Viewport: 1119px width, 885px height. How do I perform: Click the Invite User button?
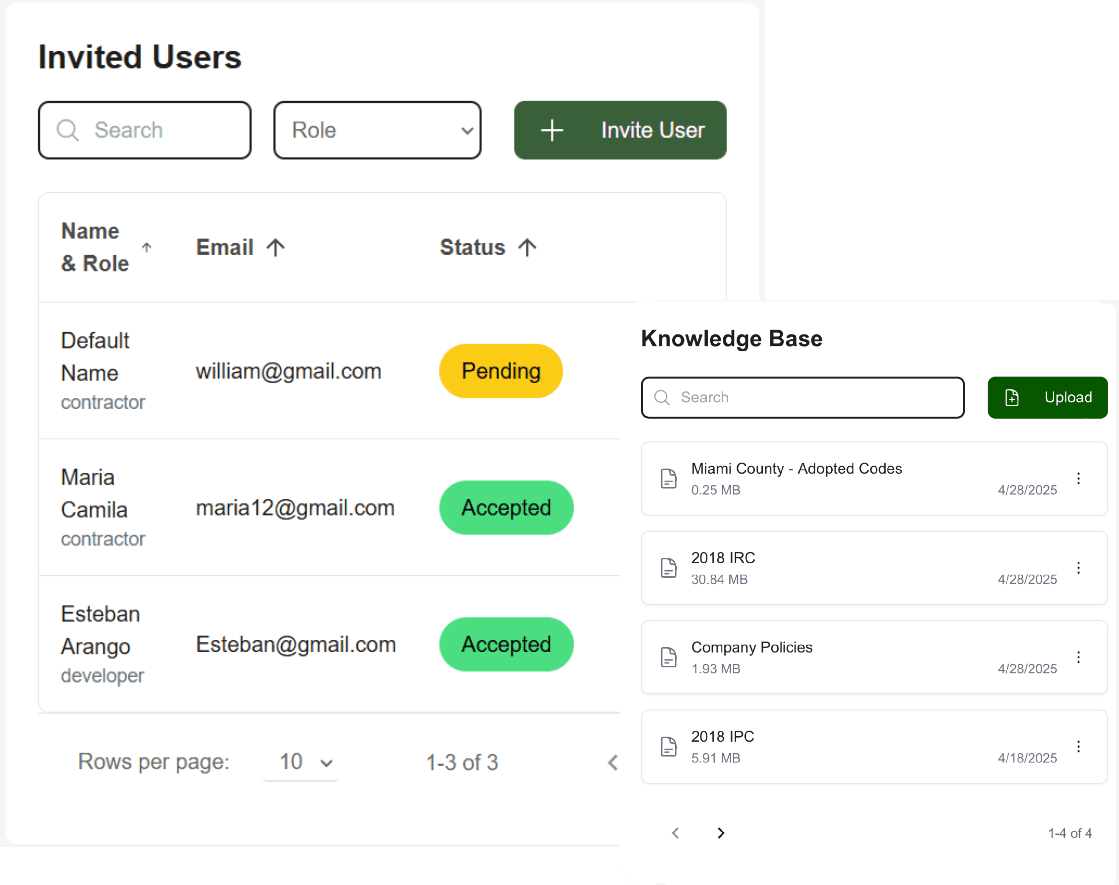pyautogui.click(x=620, y=130)
